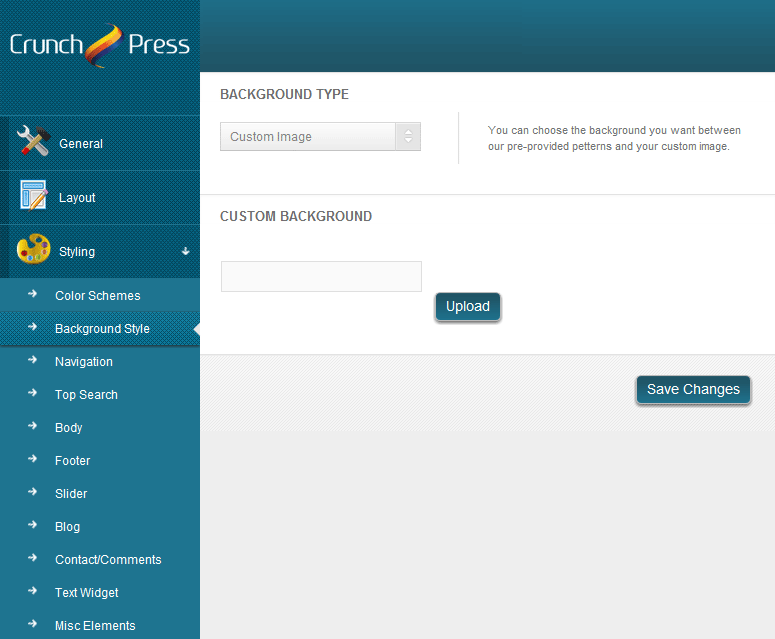Open the Custom Image background type dropdown
775x639 pixels.
click(320, 136)
